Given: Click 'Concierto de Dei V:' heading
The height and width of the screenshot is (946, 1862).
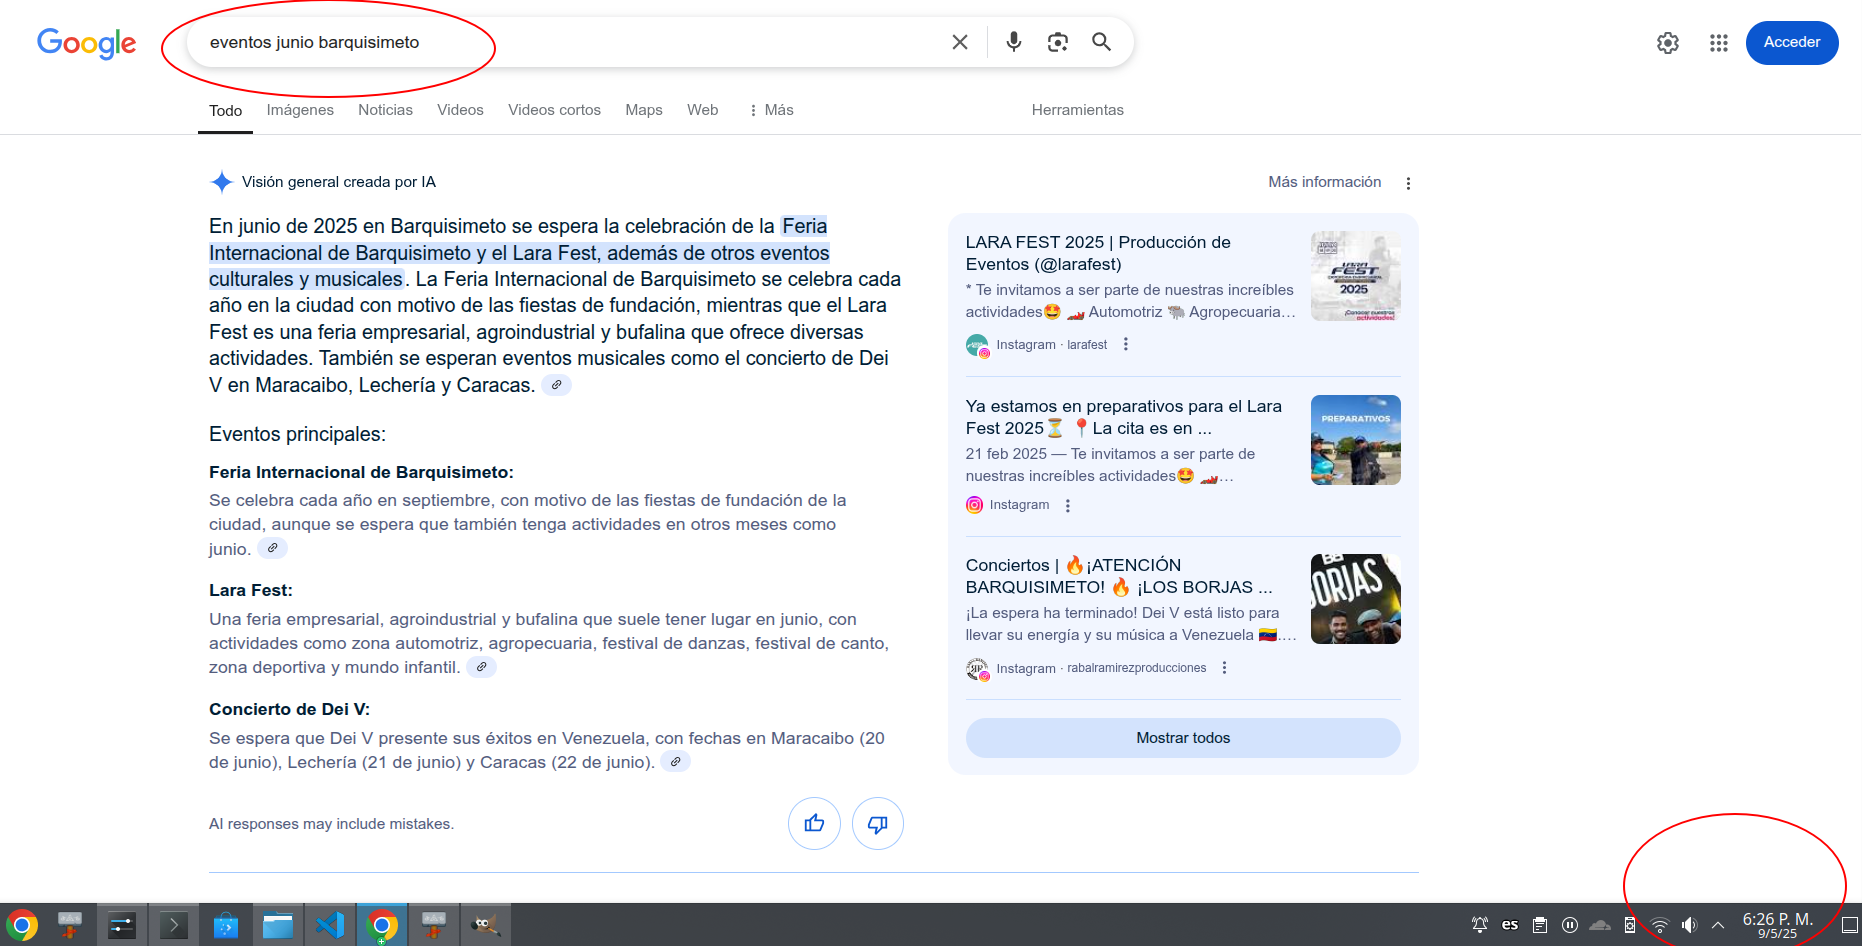Looking at the screenshot, I should [x=289, y=709].
